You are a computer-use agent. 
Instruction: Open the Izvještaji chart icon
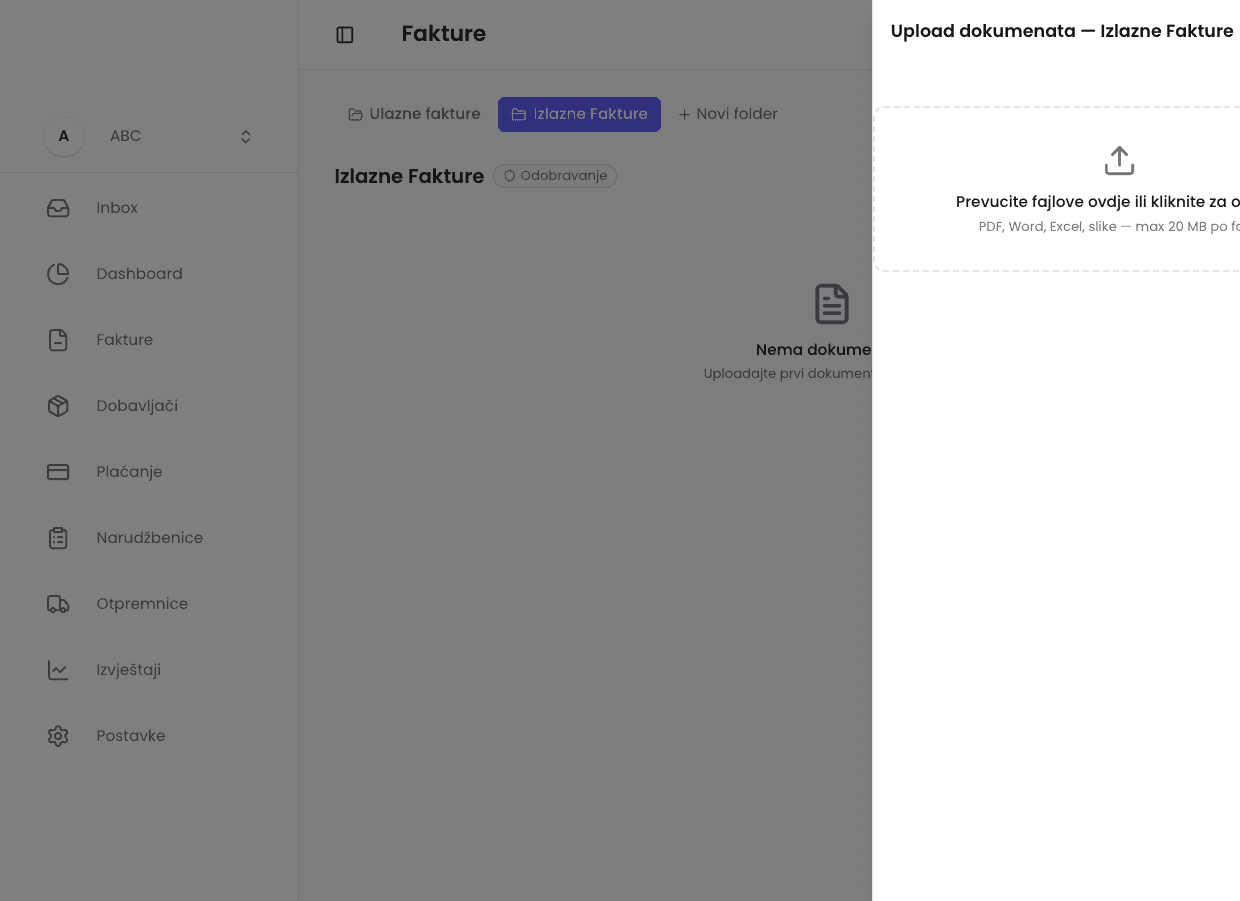58,670
